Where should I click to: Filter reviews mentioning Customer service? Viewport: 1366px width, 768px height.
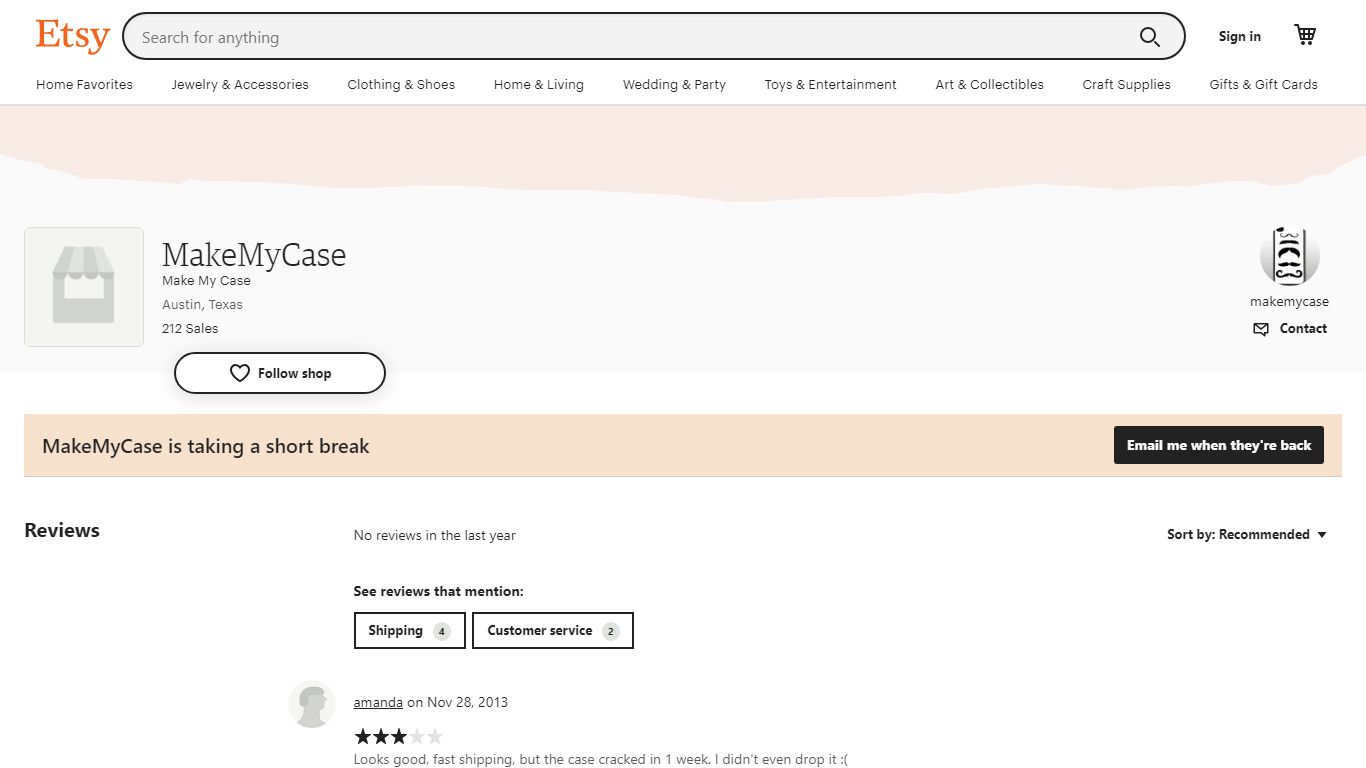[x=552, y=630]
